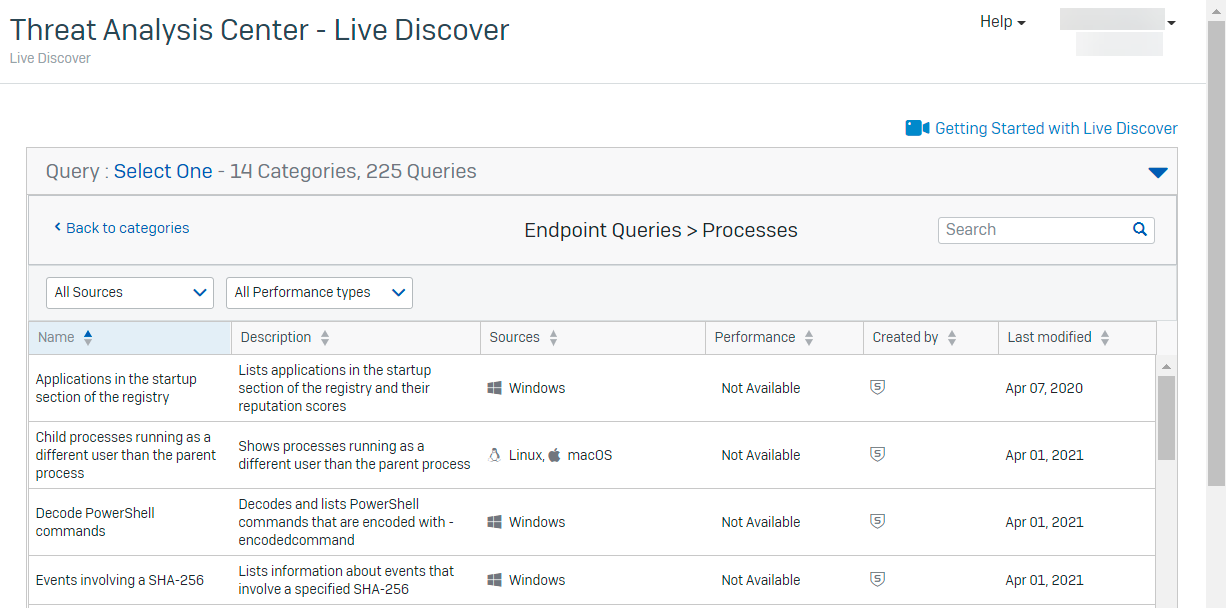This screenshot has width=1226, height=608.
Task: Sort the table by Name column arrows
Action: (88, 338)
